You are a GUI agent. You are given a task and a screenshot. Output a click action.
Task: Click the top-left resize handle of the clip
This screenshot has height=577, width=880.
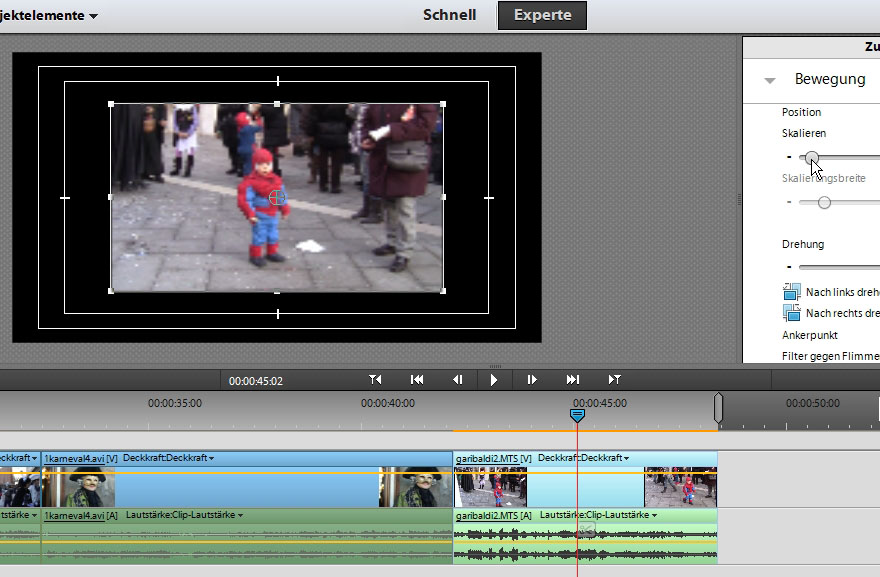coord(111,104)
